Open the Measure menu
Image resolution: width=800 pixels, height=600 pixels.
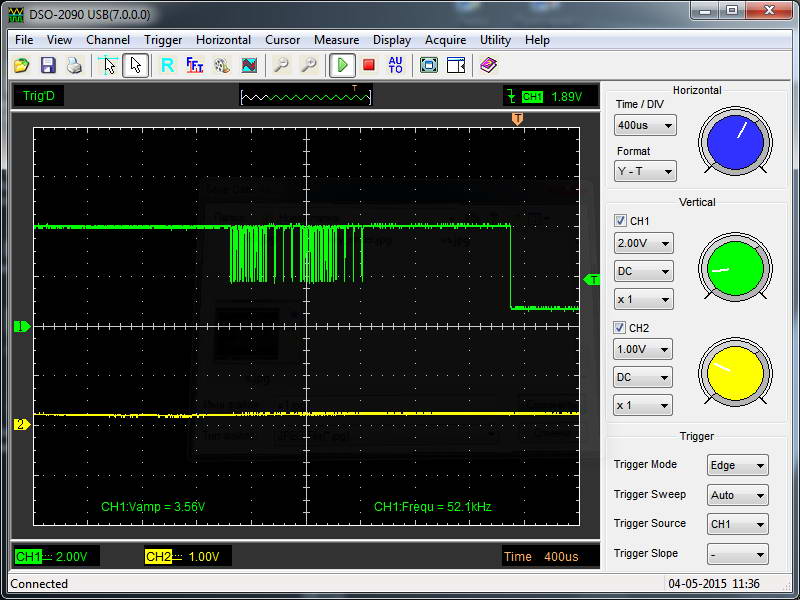coord(336,40)
